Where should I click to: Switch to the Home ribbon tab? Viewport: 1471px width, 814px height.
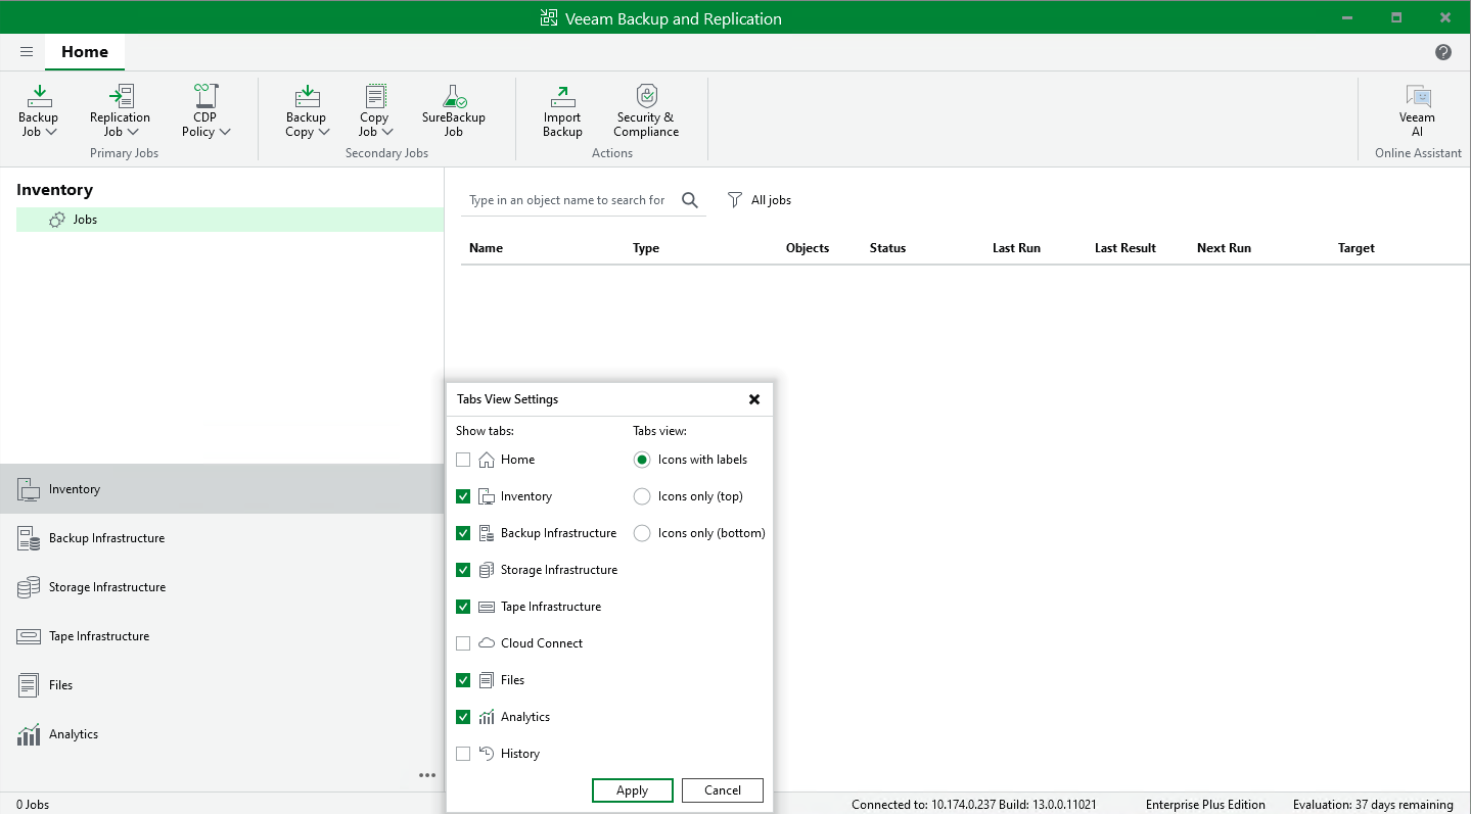85,52
